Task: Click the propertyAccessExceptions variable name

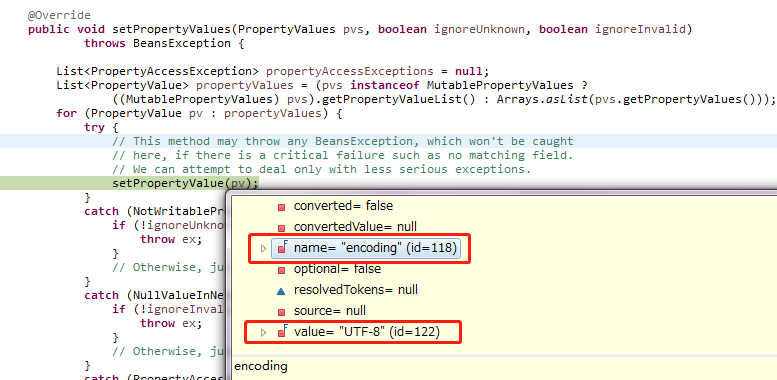Action: pyautogui.click(x=350, y=71)
